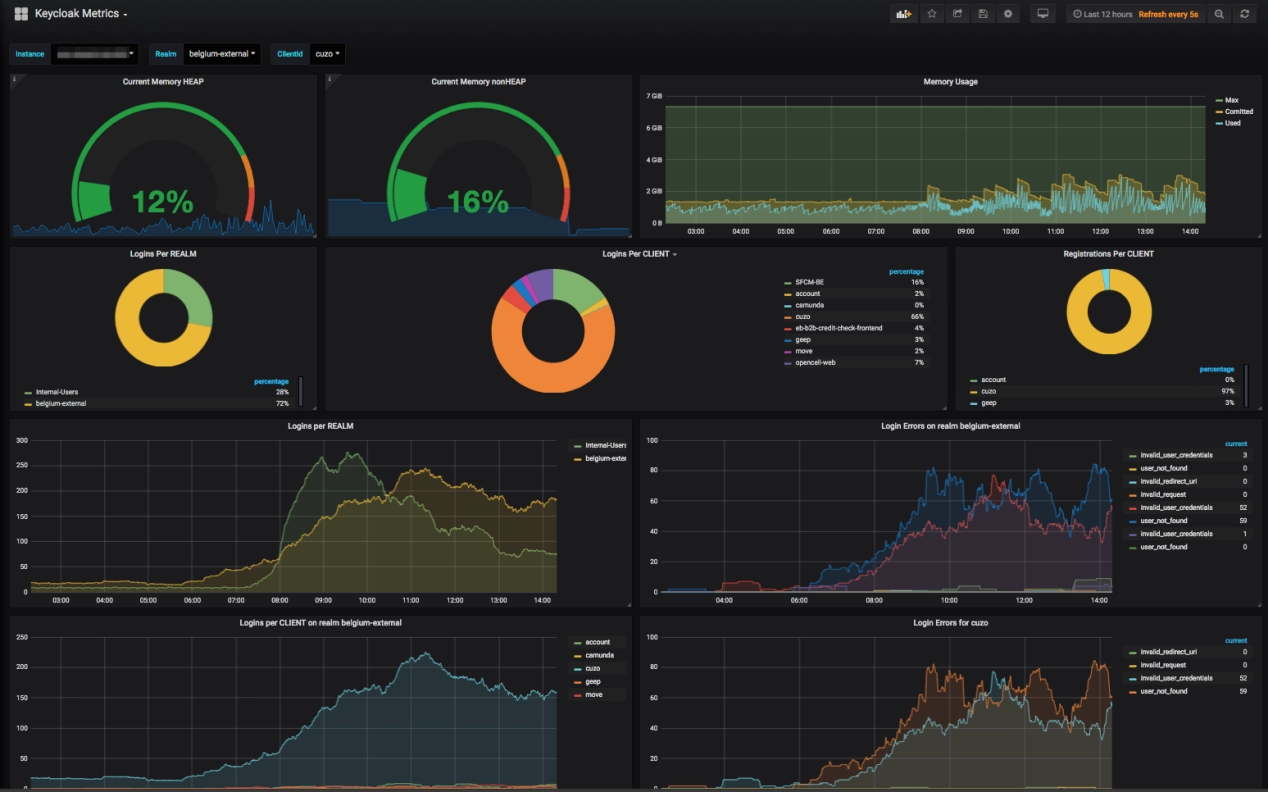Image resolution: width=1268 pixels, height=792 pixels.
Task: Toggle Internal-Users series in Logins per REALM graph legend
Action: (x=605, y=445)
